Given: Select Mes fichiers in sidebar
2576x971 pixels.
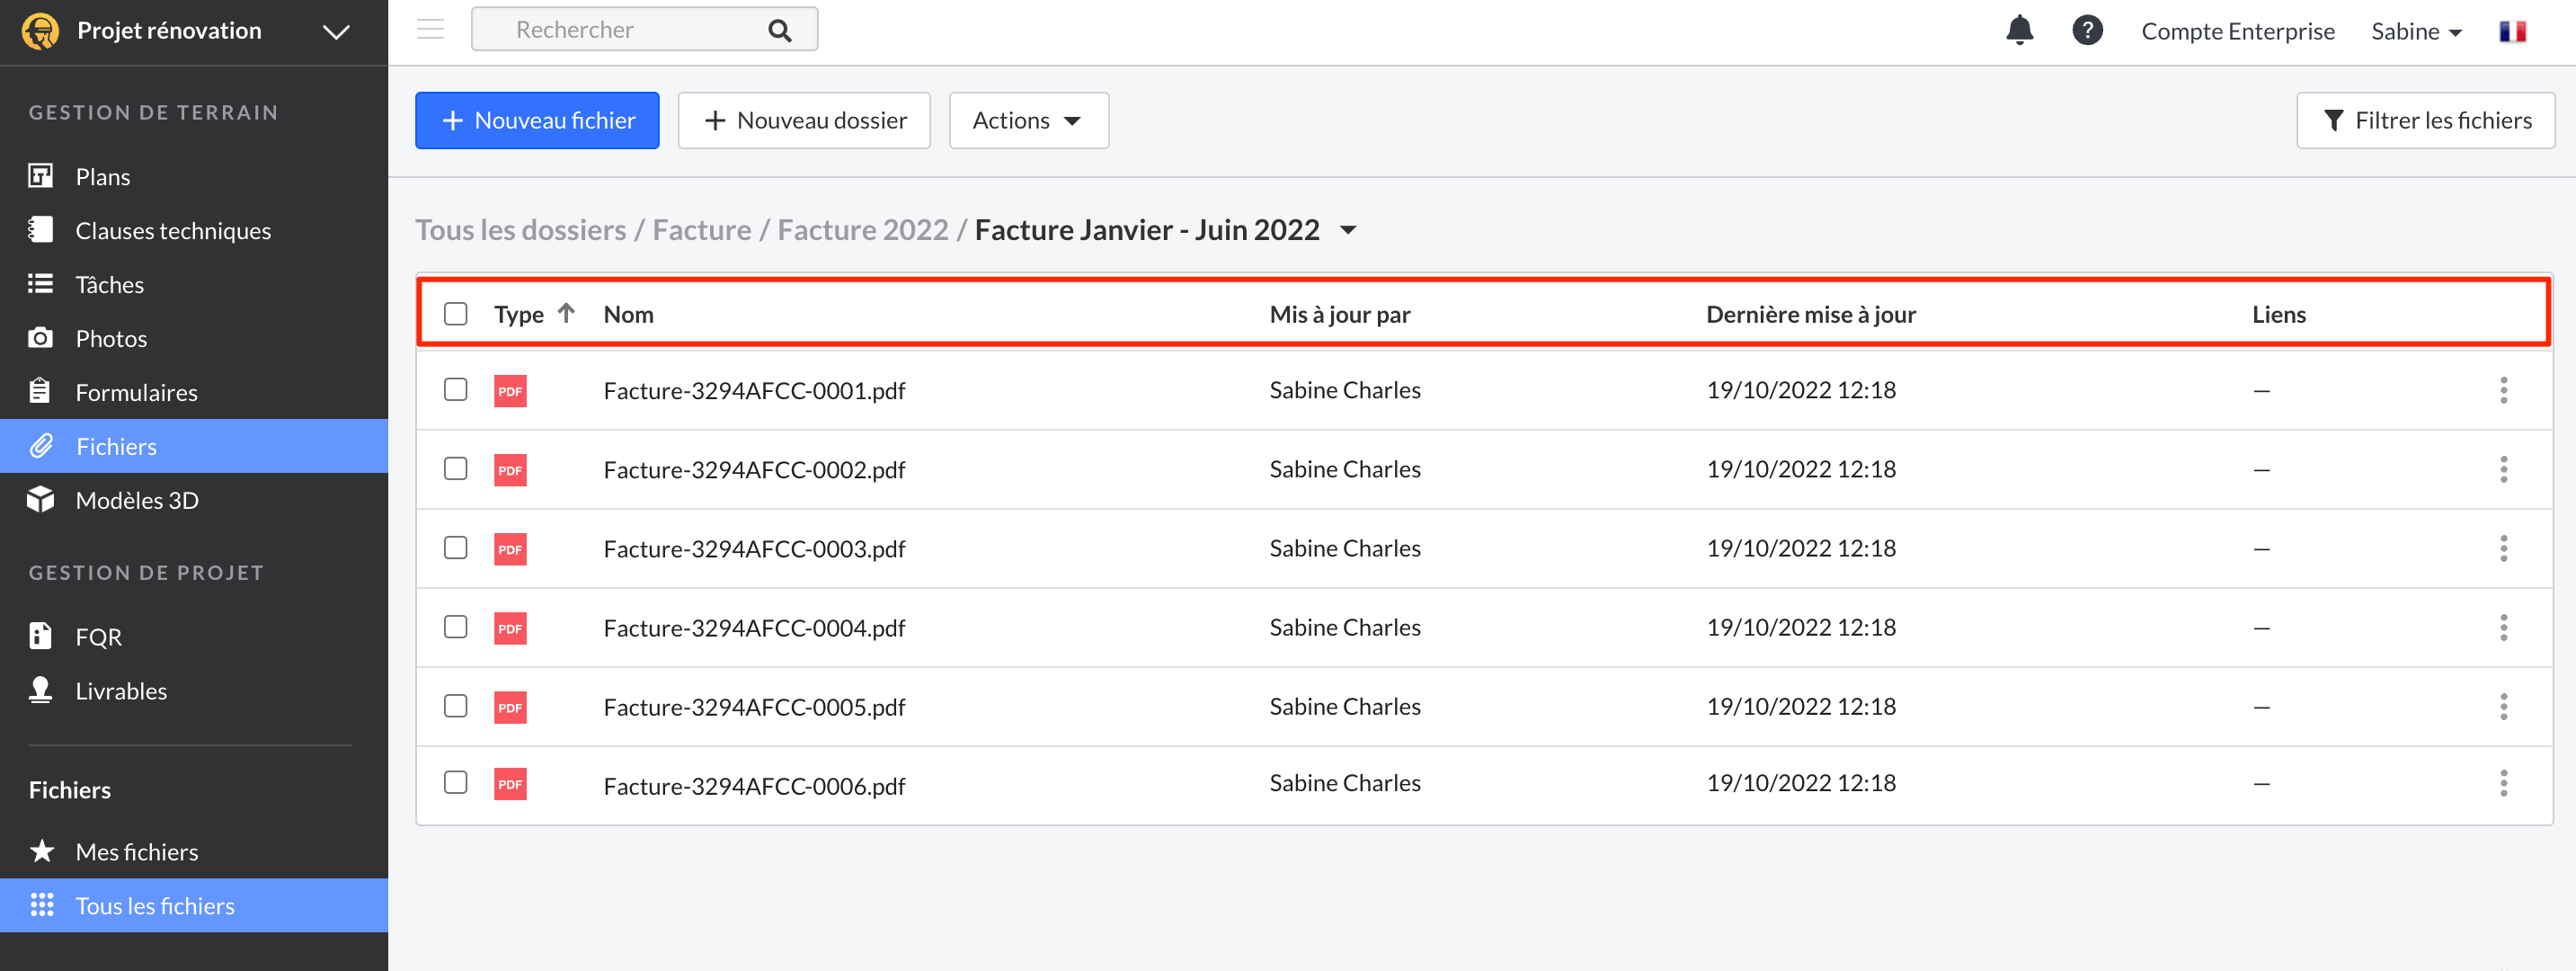Looking at the screenshot, I should click(x=137, y=851).
